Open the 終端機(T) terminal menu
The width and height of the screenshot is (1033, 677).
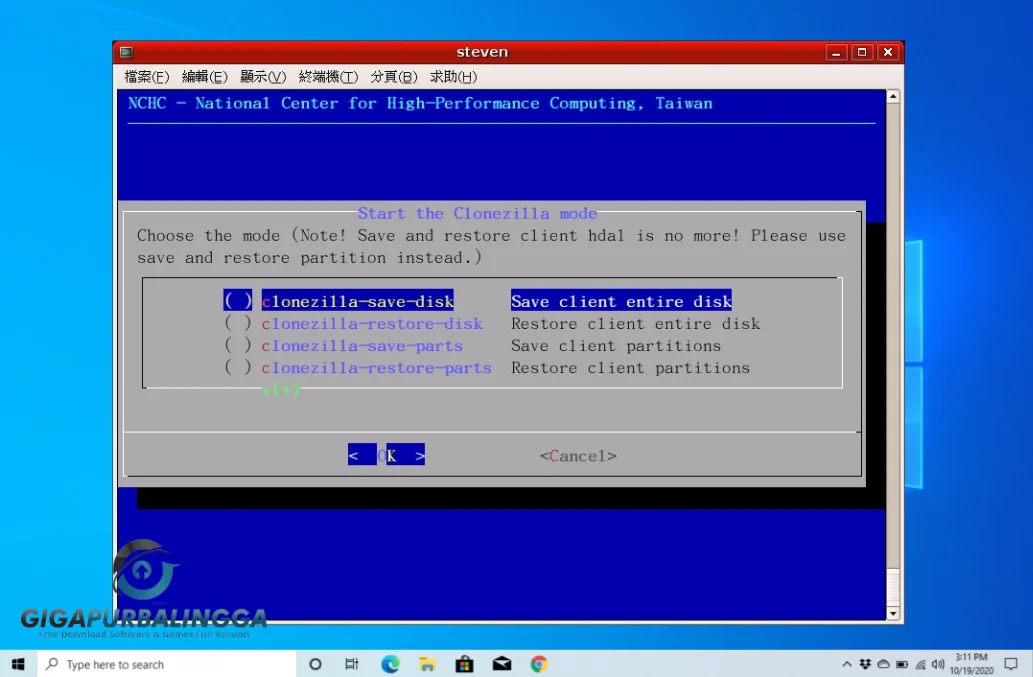(x=328, y=77)
